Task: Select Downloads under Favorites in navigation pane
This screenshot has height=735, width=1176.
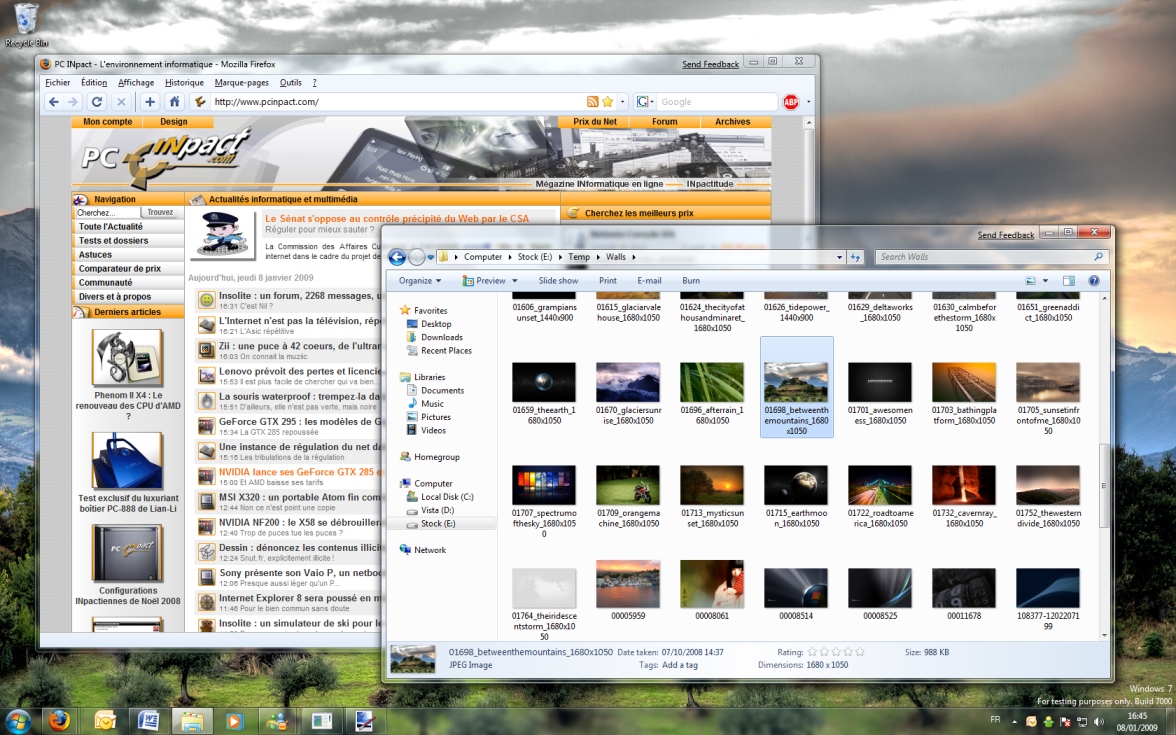Action: pyautogui.click(x=441, y=338)
